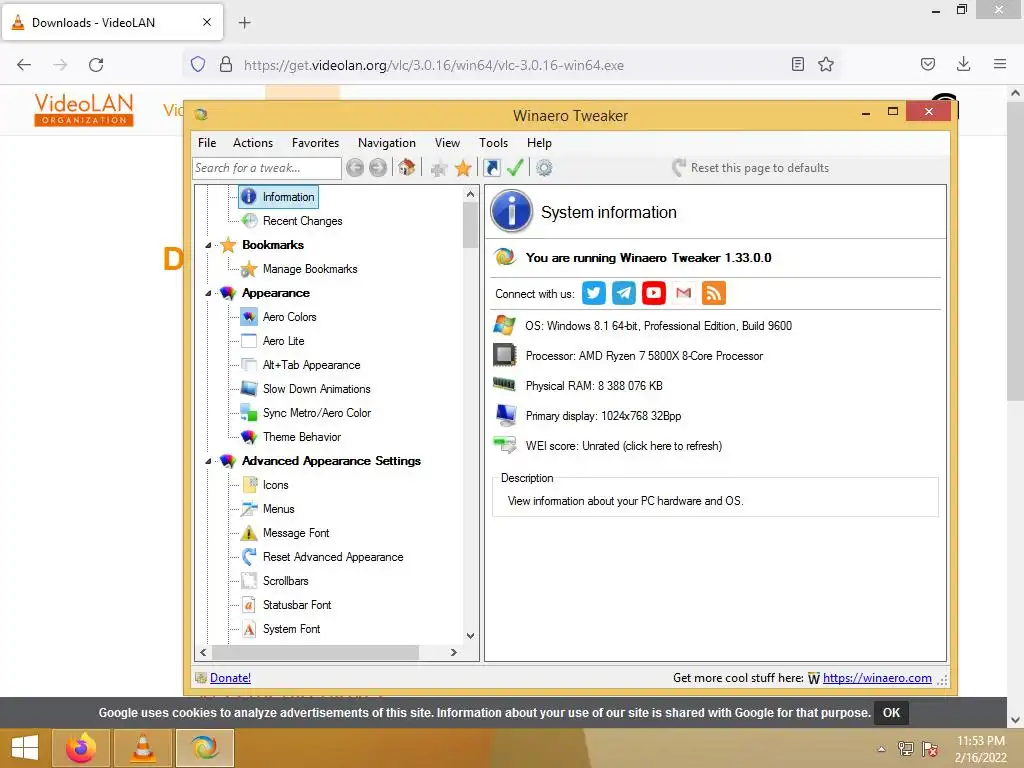Select Aero Colors in the tree

289,317
